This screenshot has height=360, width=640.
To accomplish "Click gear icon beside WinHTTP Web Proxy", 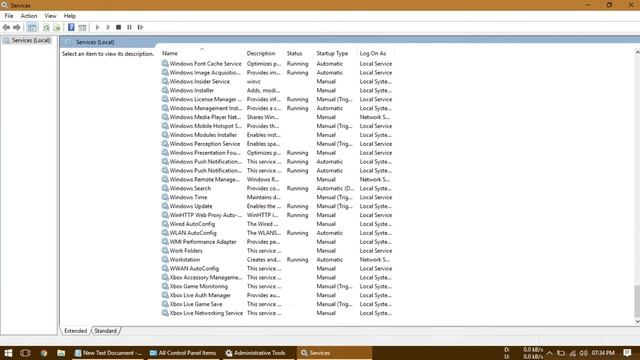I will [x=165, y=215].
